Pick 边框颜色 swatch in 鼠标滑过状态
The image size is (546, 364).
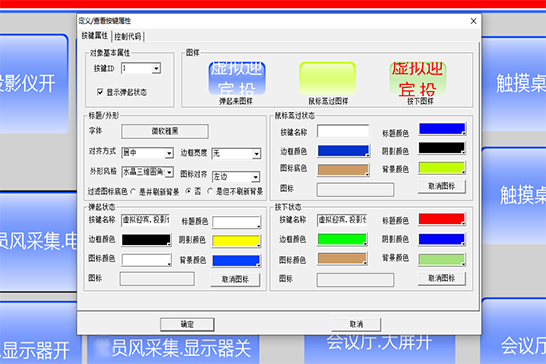click(x=343, y=151)
